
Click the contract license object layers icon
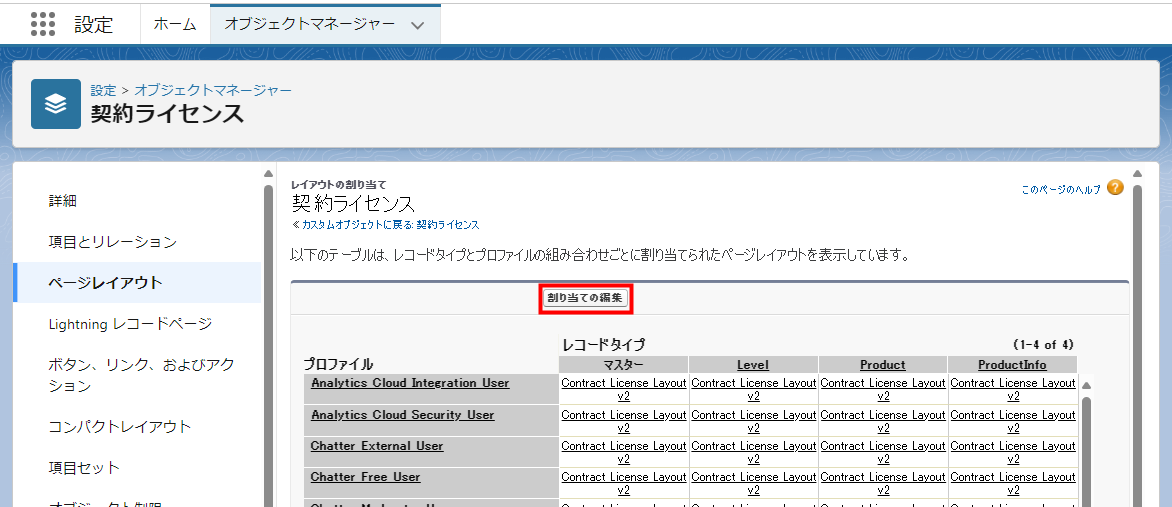[x=56, y=104]
